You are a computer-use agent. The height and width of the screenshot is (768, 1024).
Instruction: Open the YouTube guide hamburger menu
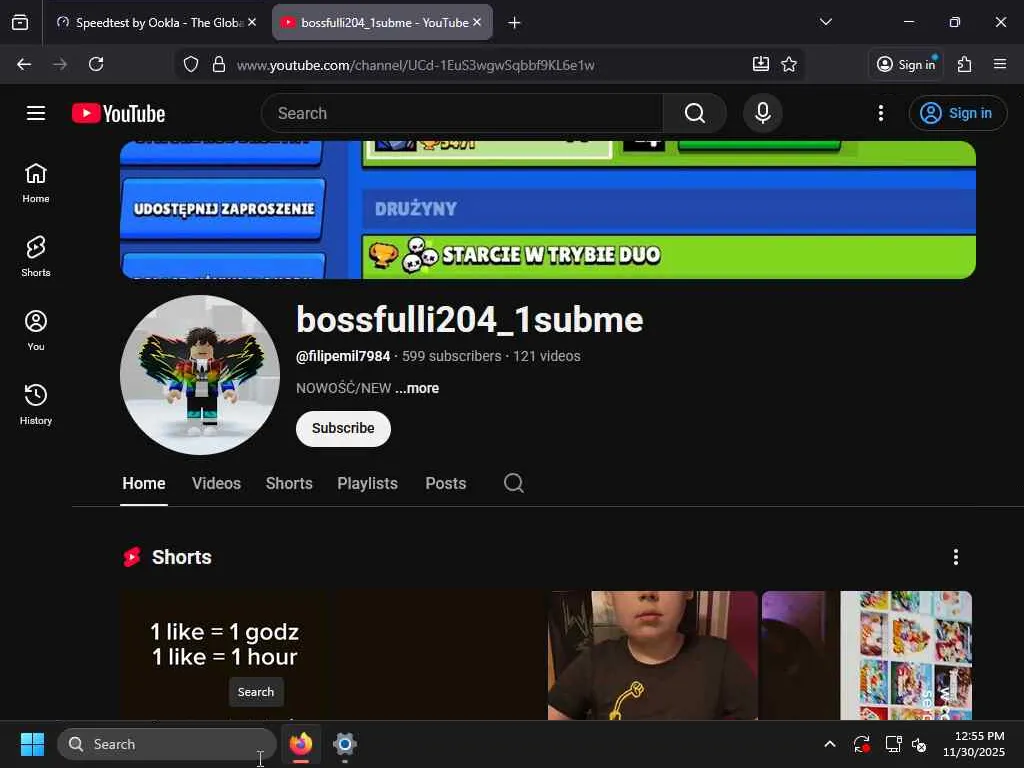[36, 113]
